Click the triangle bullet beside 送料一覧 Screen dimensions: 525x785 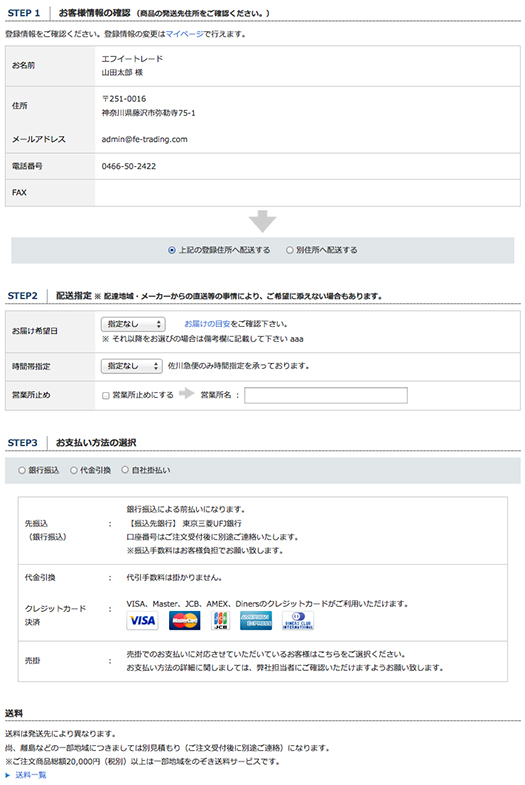pyautogui.click(x=8, y=775)
